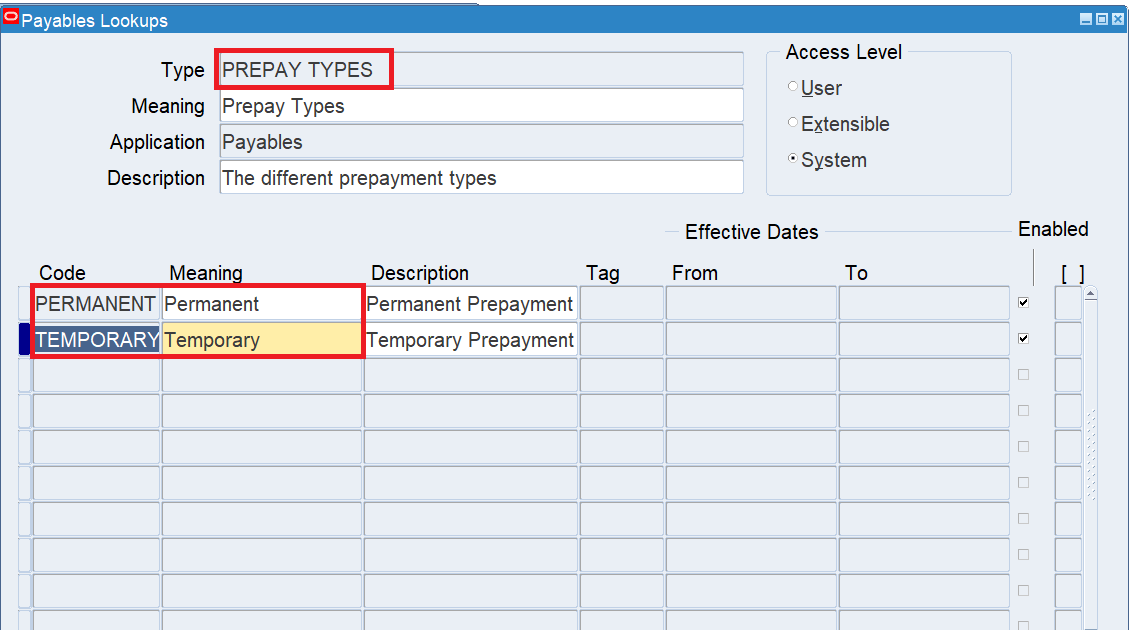Disable the Enabled checkbox for PERMANENT
Image resolution: width=1129 pixels, height=630 pixels.
(x=1023, y=302)
